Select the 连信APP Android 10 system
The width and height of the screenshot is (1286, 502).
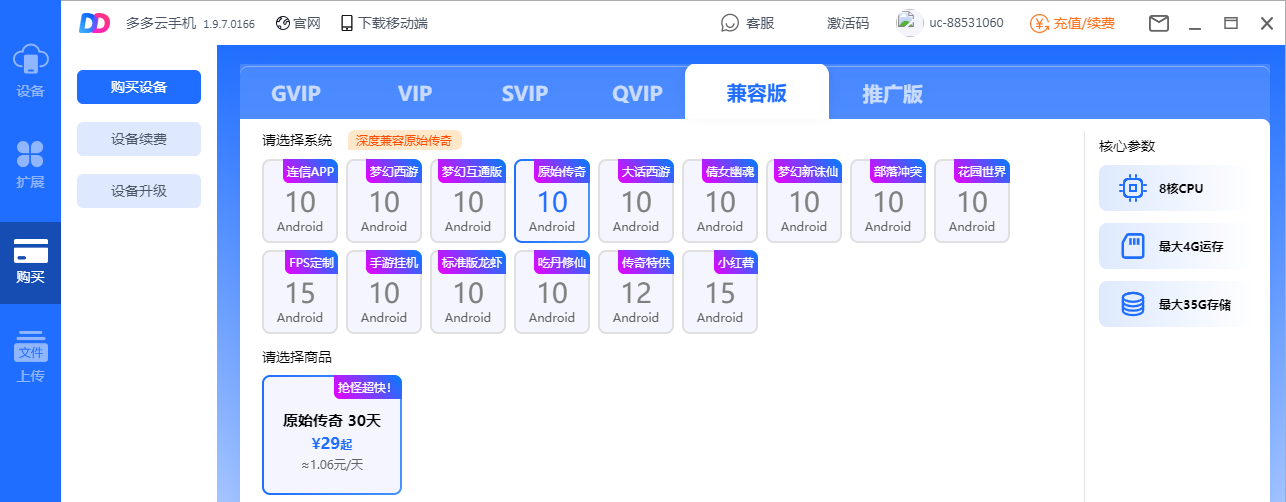click(x=300, y=201)
